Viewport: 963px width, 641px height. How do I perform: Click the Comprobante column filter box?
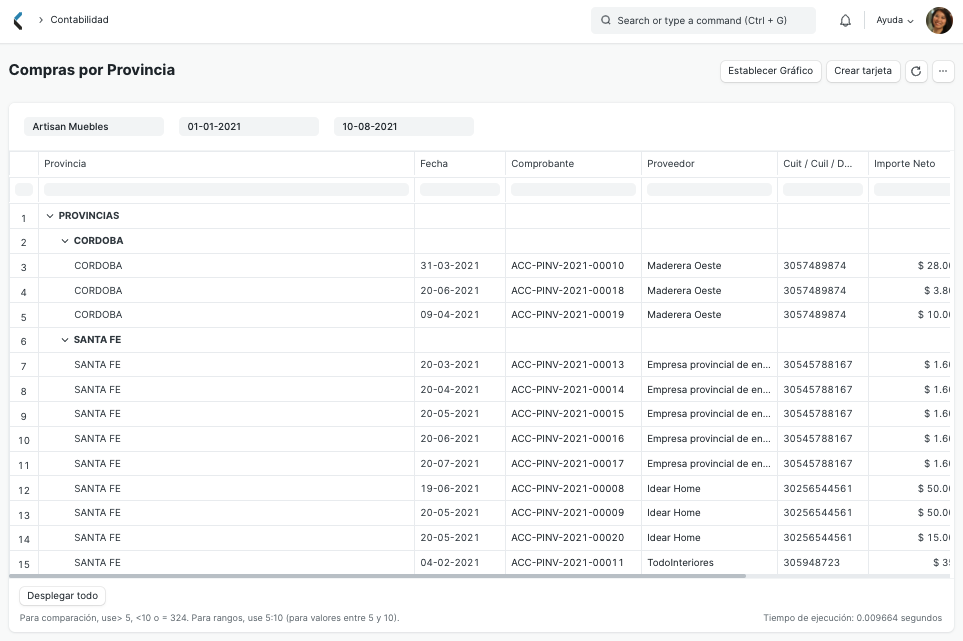(573, 190)
